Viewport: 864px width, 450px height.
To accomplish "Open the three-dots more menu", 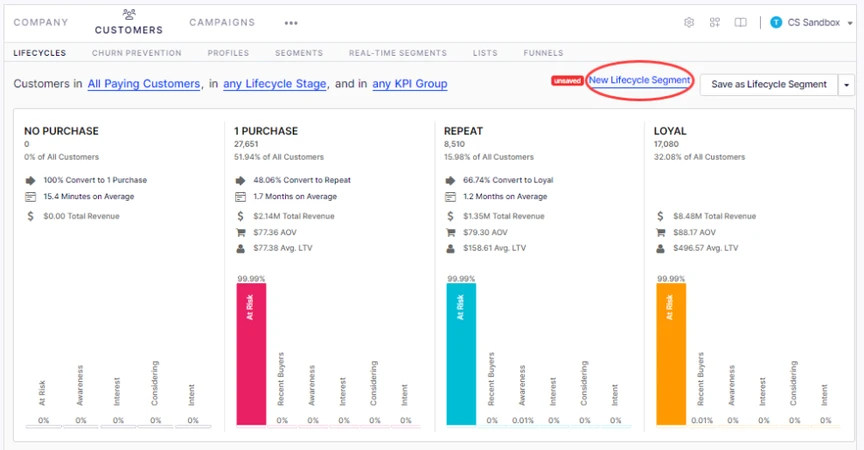I will pos(291,23).
